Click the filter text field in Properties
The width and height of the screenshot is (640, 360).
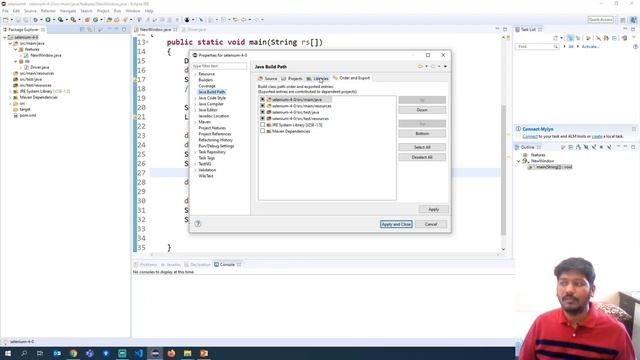219,66
